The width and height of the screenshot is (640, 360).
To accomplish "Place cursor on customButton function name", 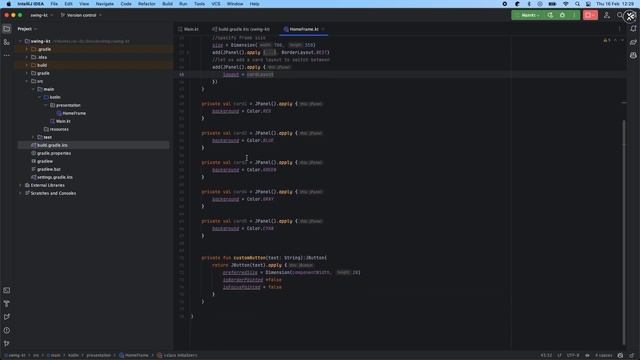I will click(x=249, y=258).
